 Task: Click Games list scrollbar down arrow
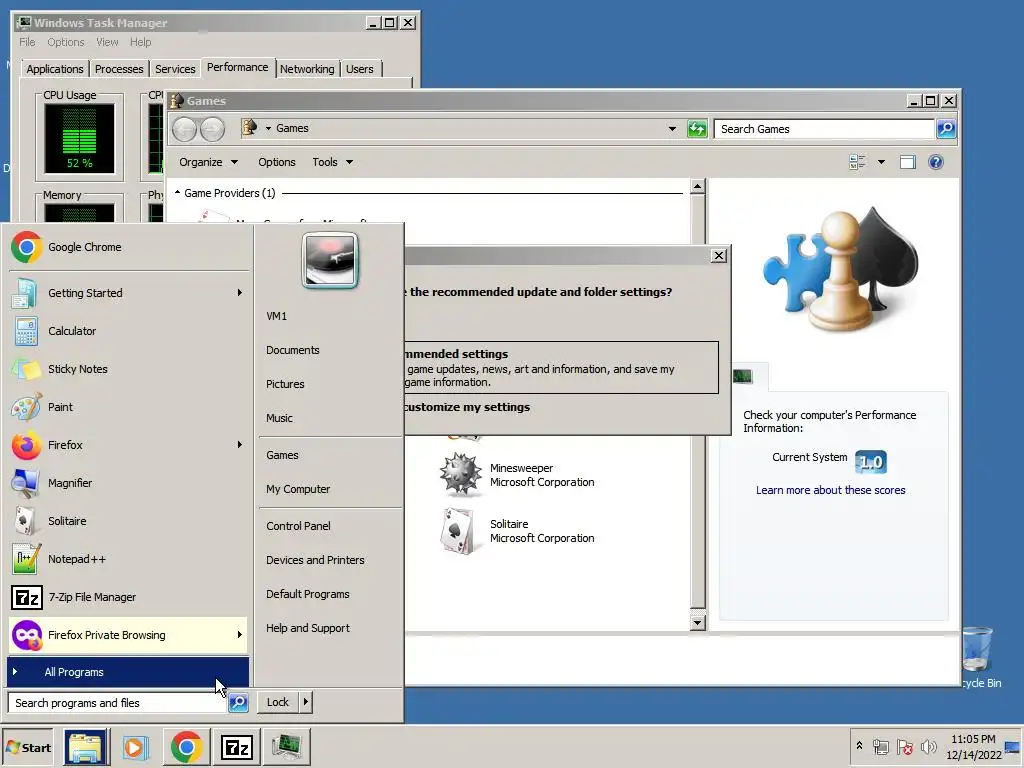[x=697, y=622]
